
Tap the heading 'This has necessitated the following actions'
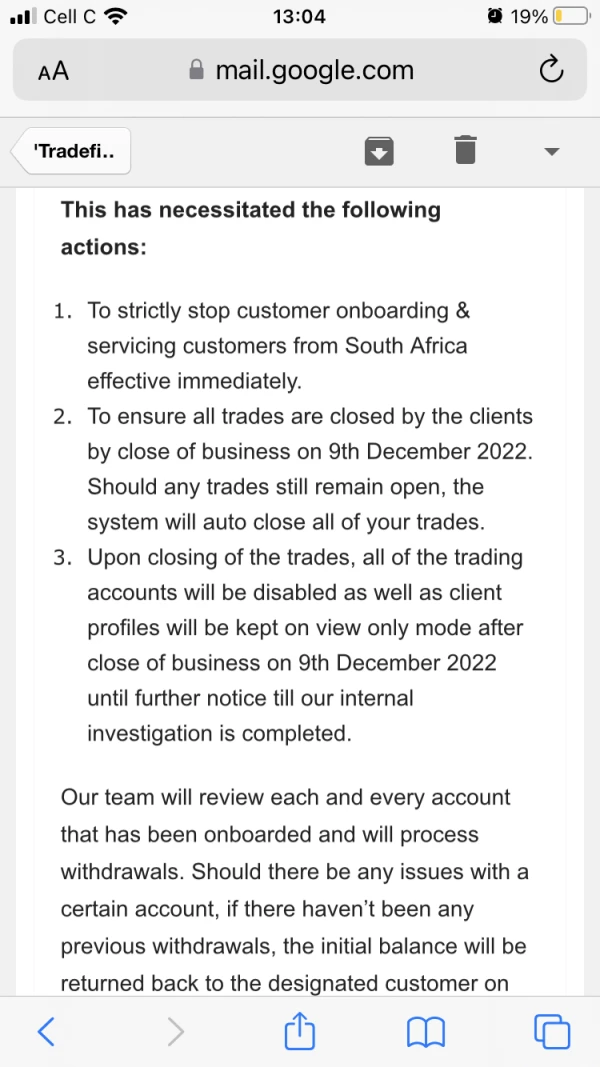pos(250,227)
